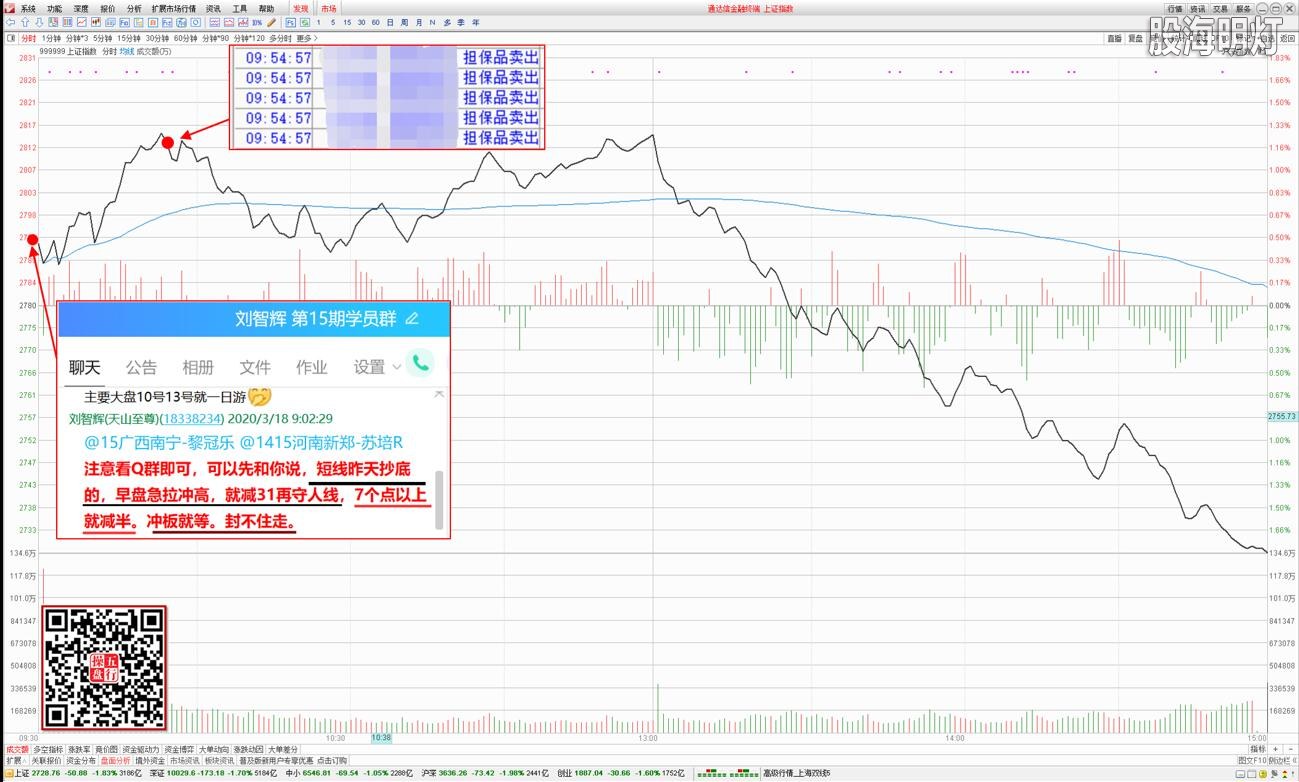
Task: Open the 相册 tab in chat window
Action: point(198,367)
